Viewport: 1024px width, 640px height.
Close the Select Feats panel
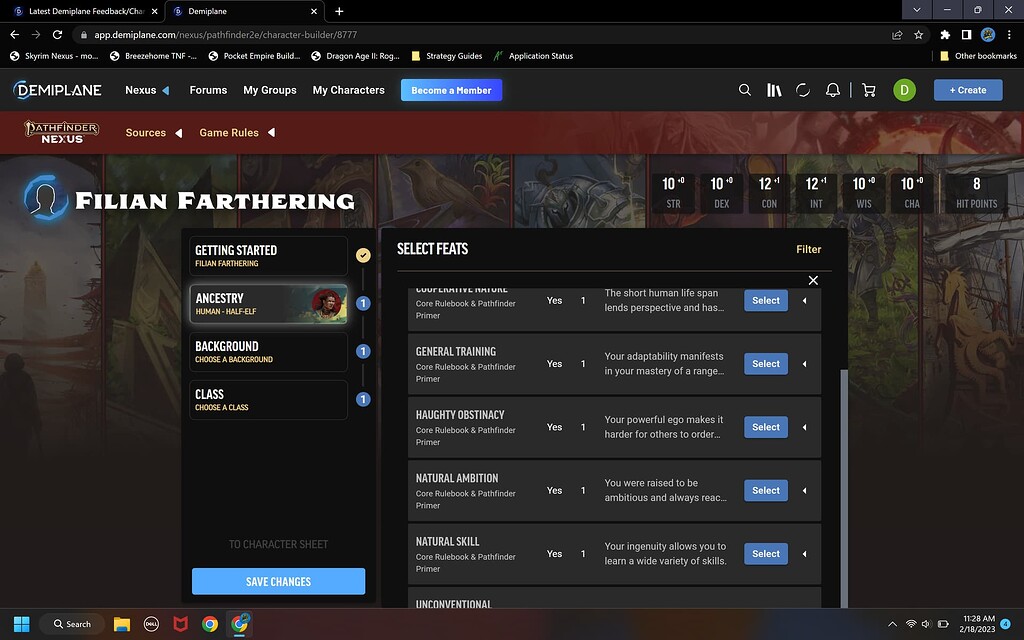click(813, 280)
